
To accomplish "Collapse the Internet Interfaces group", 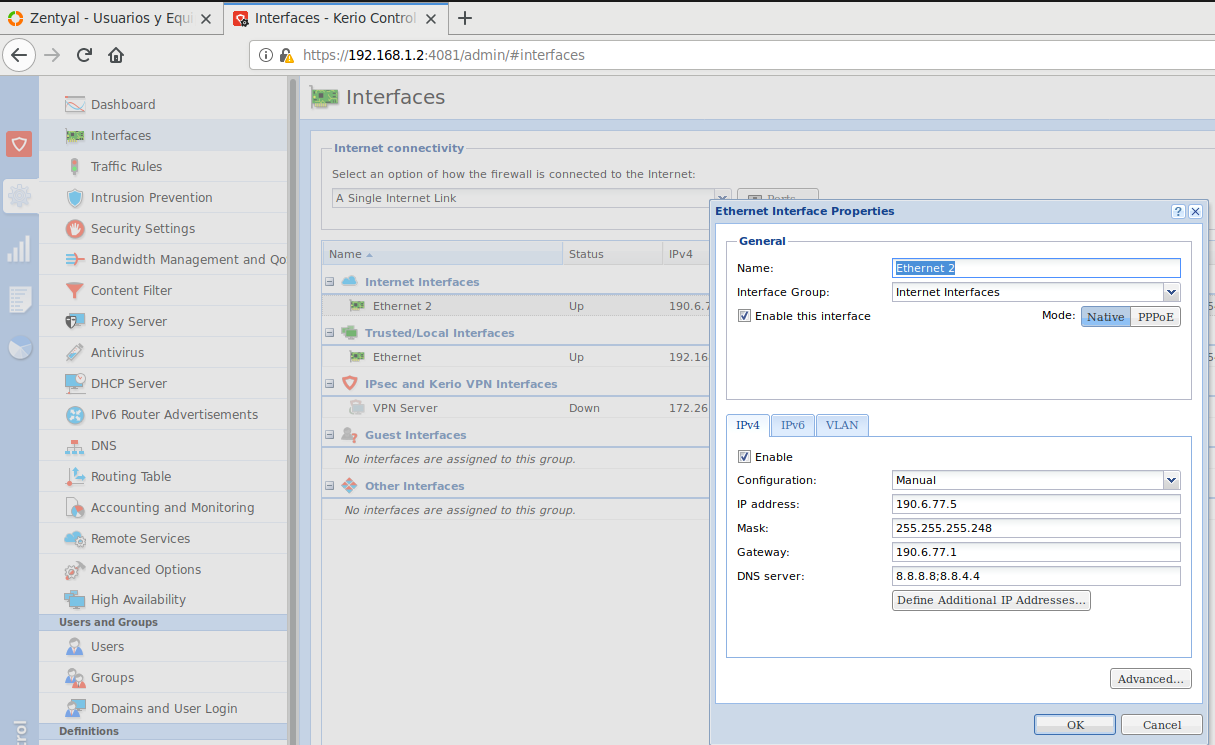I will click(x=330, y=282).
